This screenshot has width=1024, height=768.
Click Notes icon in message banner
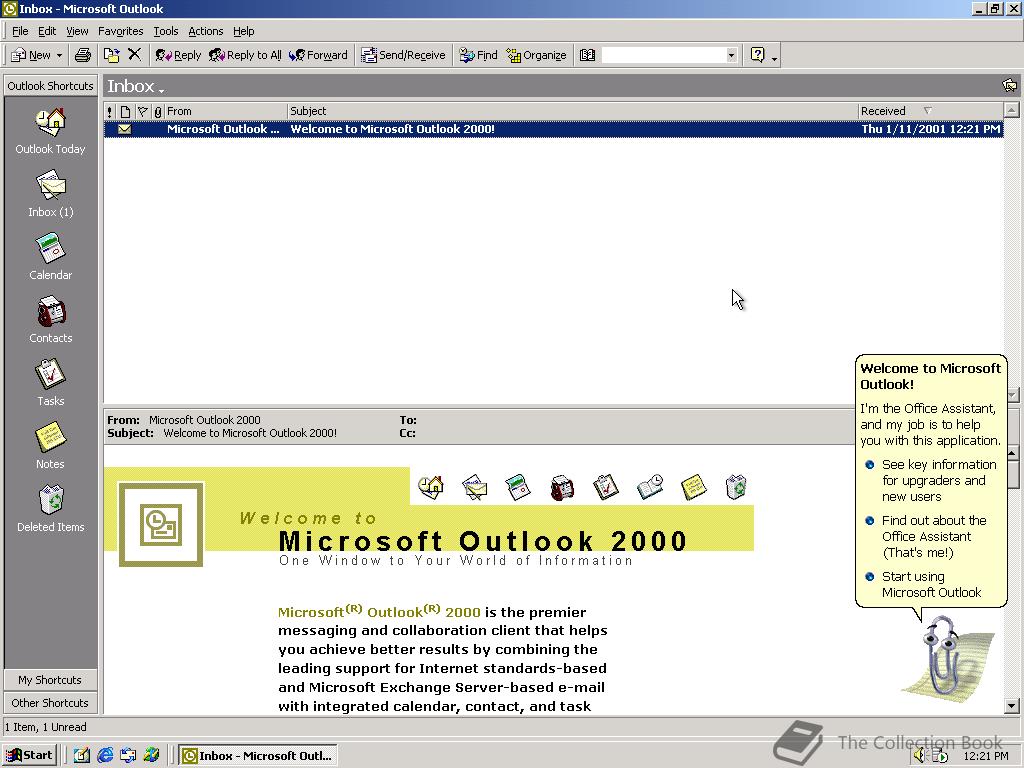click(x=693, y=487)
